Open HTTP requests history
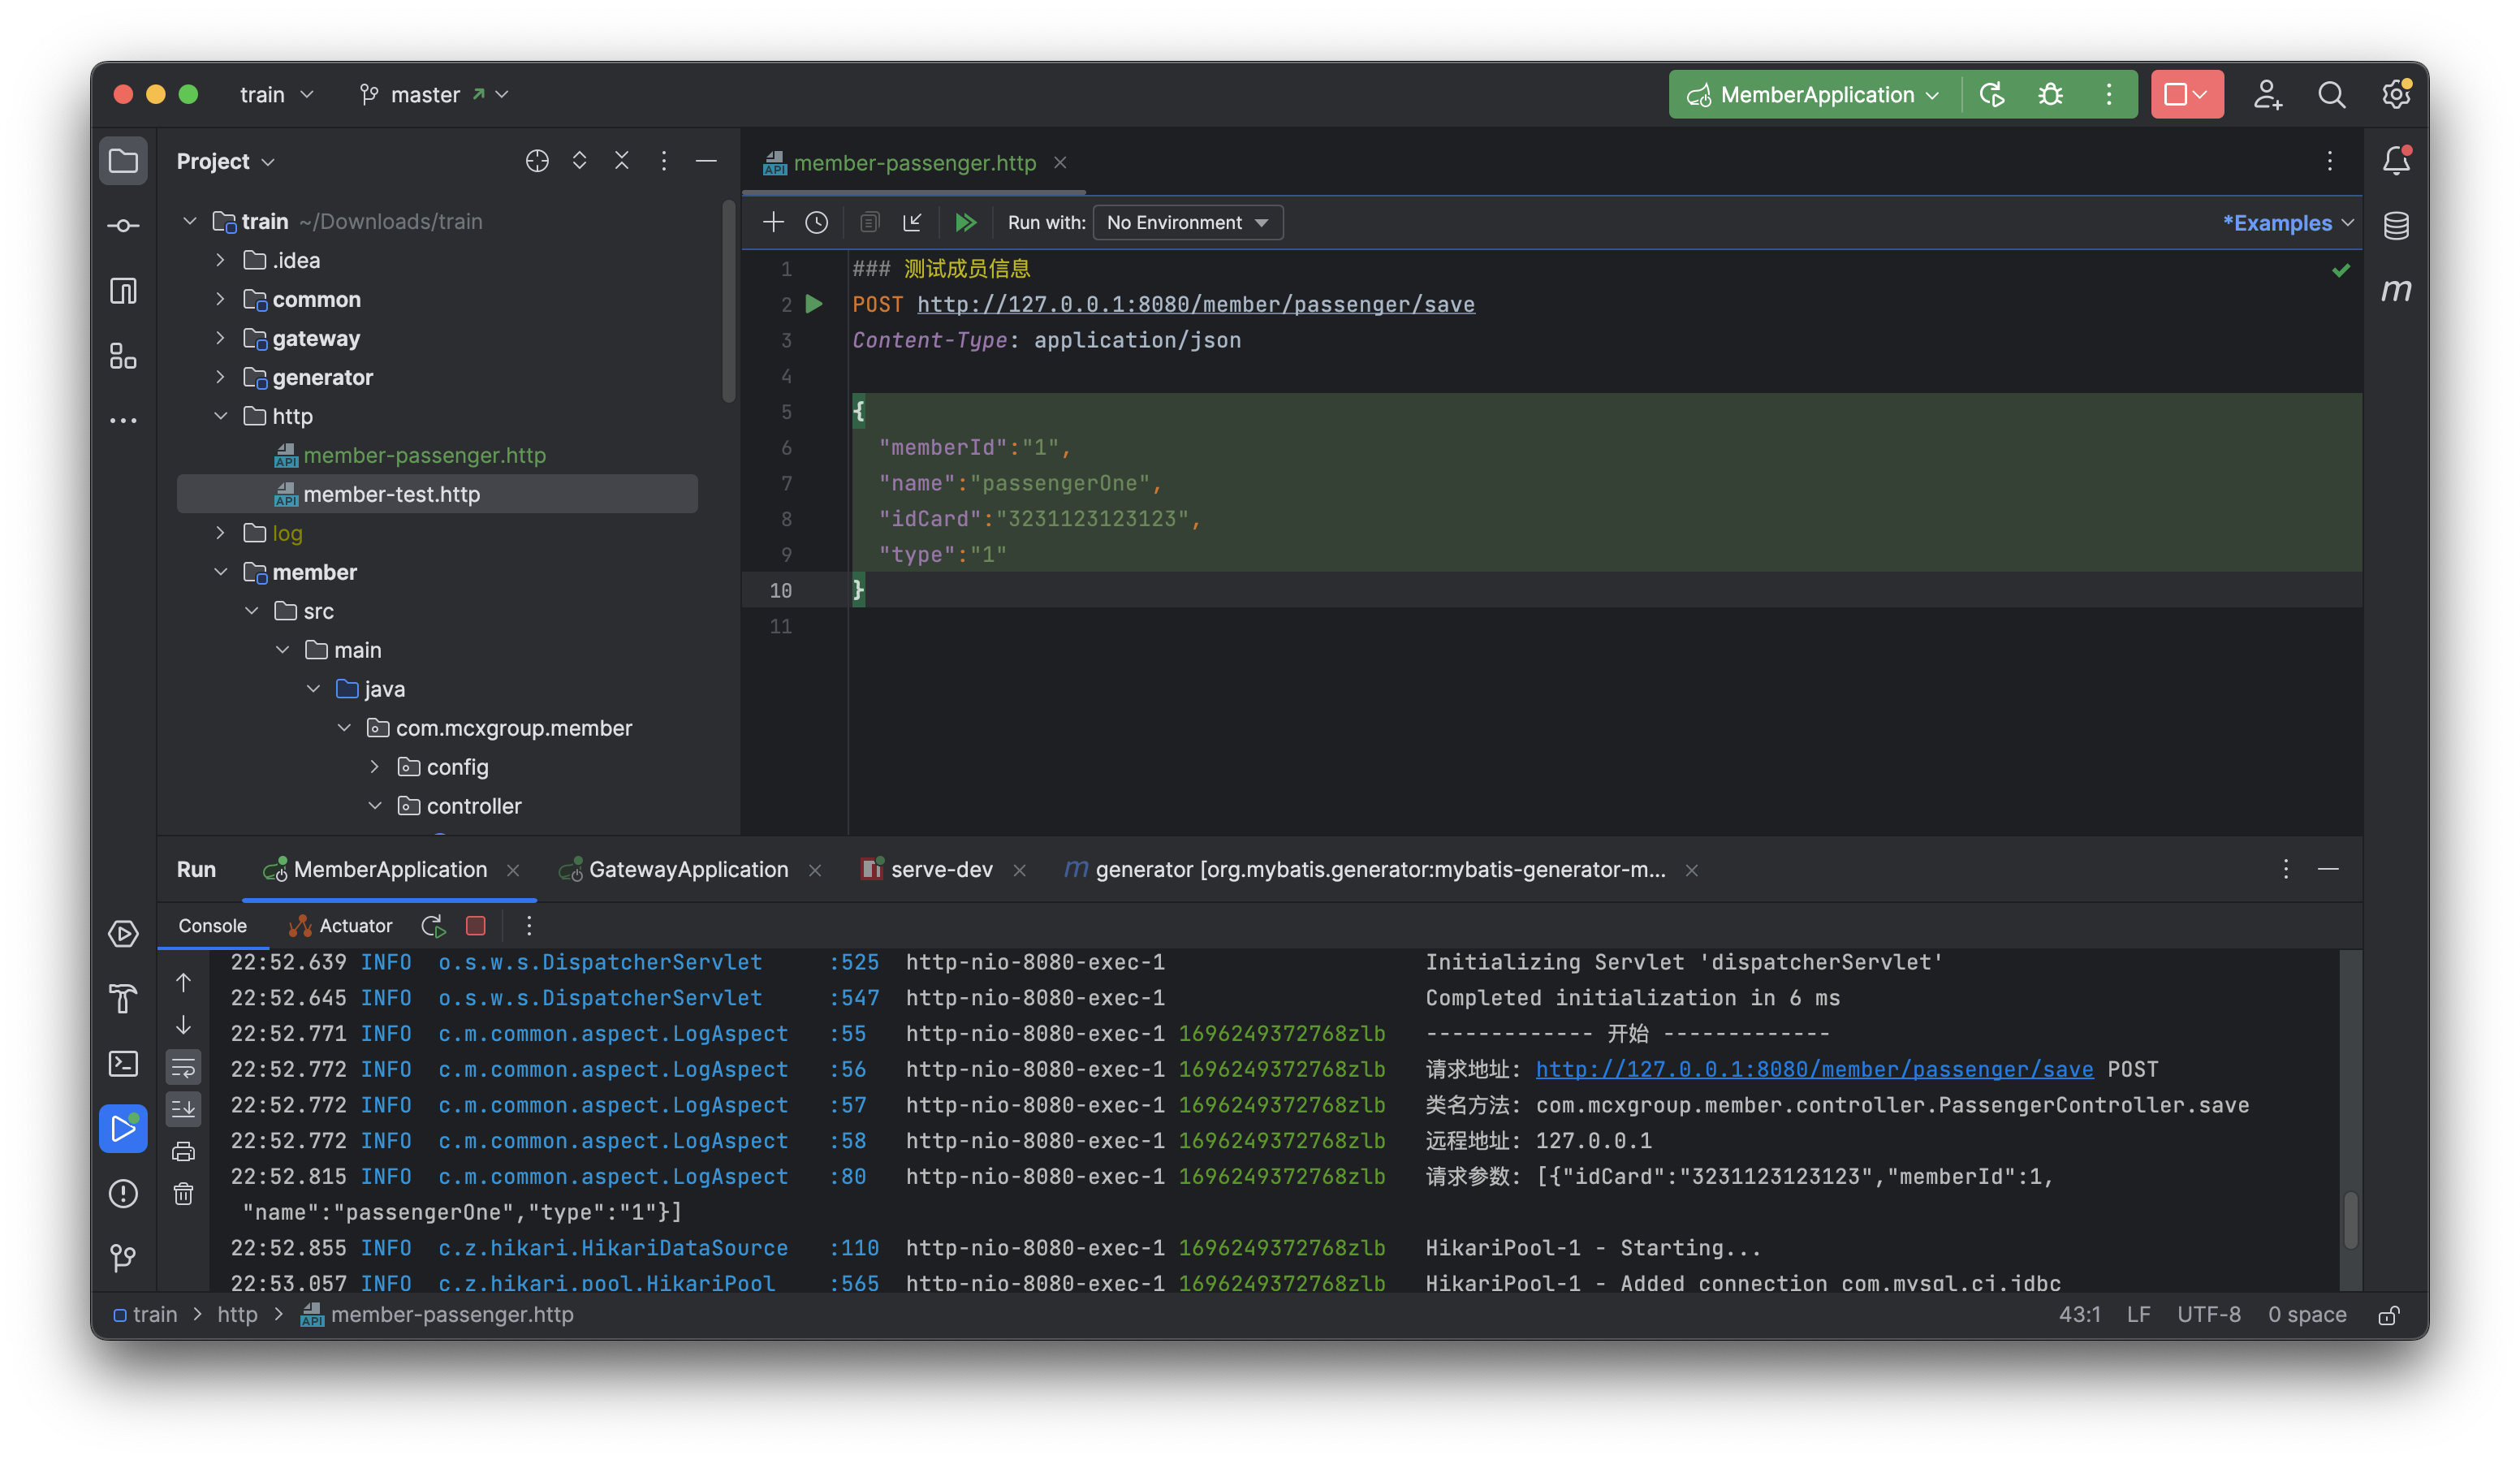Viewport: 2520px width, 1460px height. (816, 222)
